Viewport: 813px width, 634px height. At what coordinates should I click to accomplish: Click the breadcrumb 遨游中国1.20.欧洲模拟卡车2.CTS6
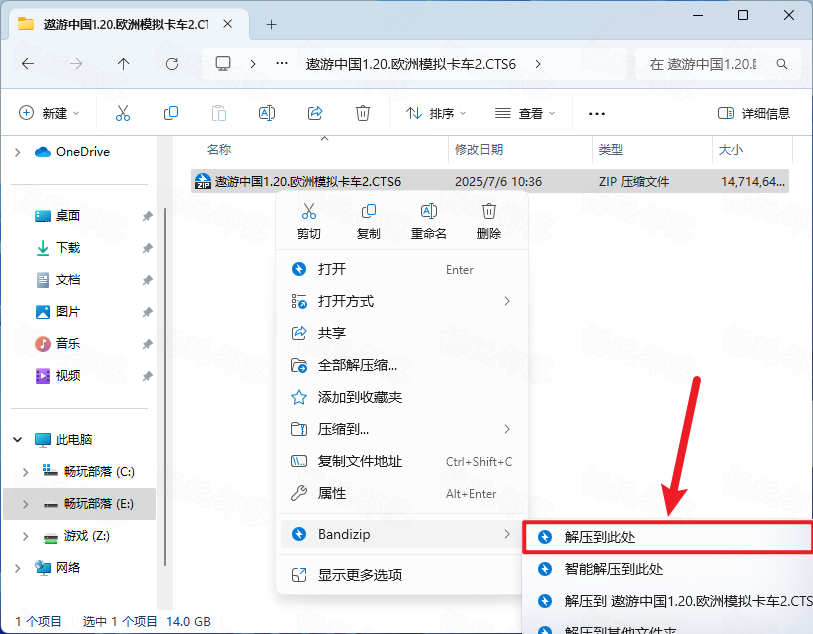(411, 64)
